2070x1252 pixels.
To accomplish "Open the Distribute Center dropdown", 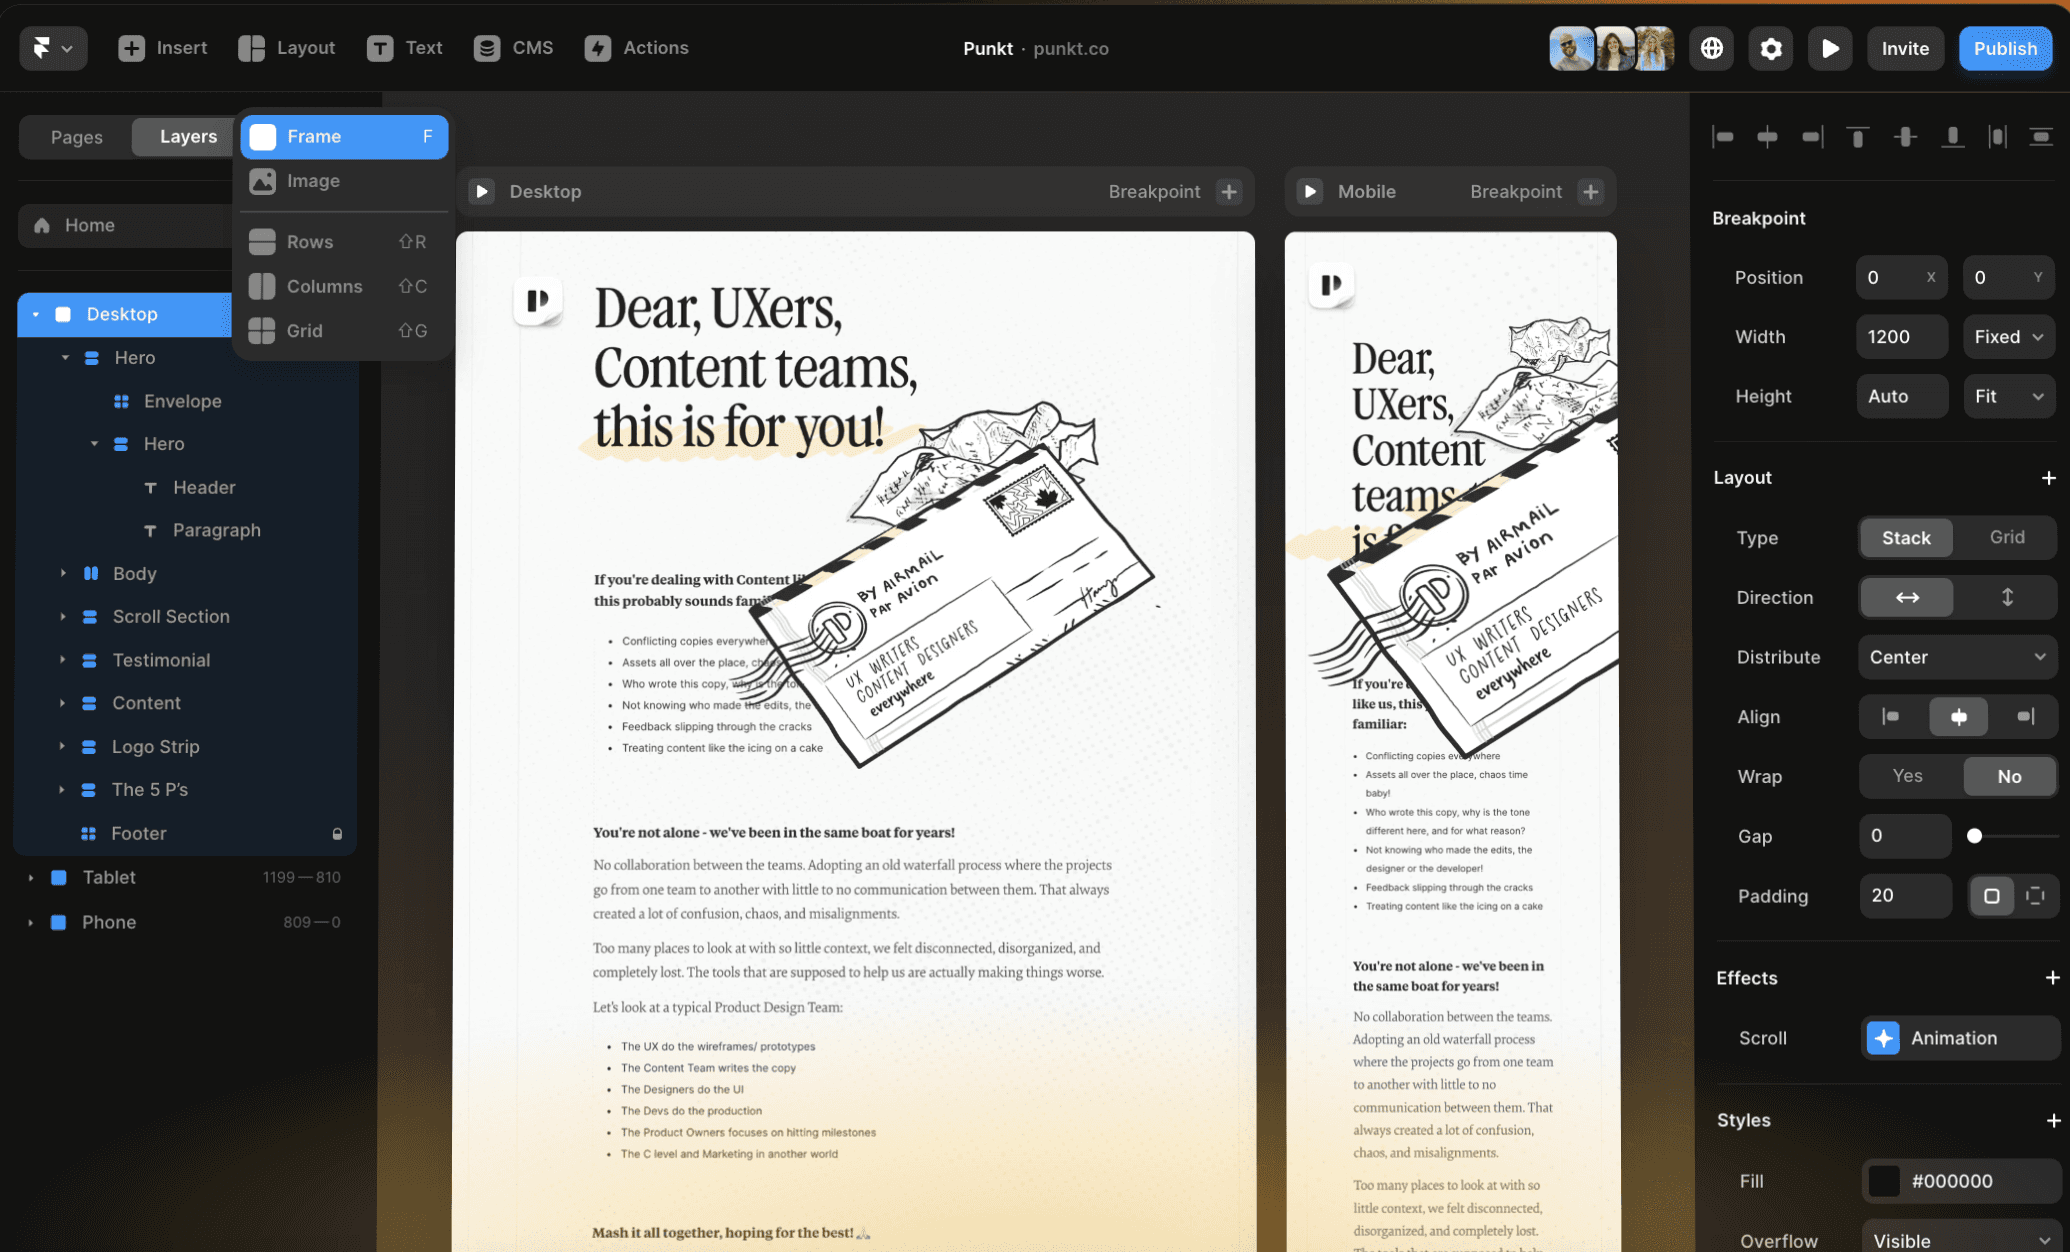I will tap(1957, 657).
